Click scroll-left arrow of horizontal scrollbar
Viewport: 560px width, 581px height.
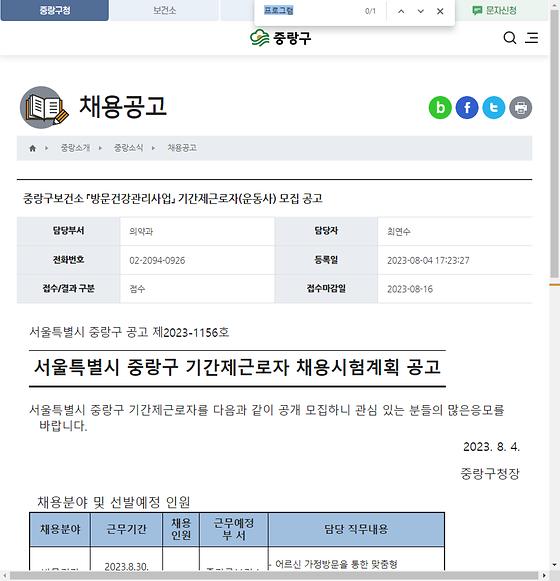(x=4, y=575)
